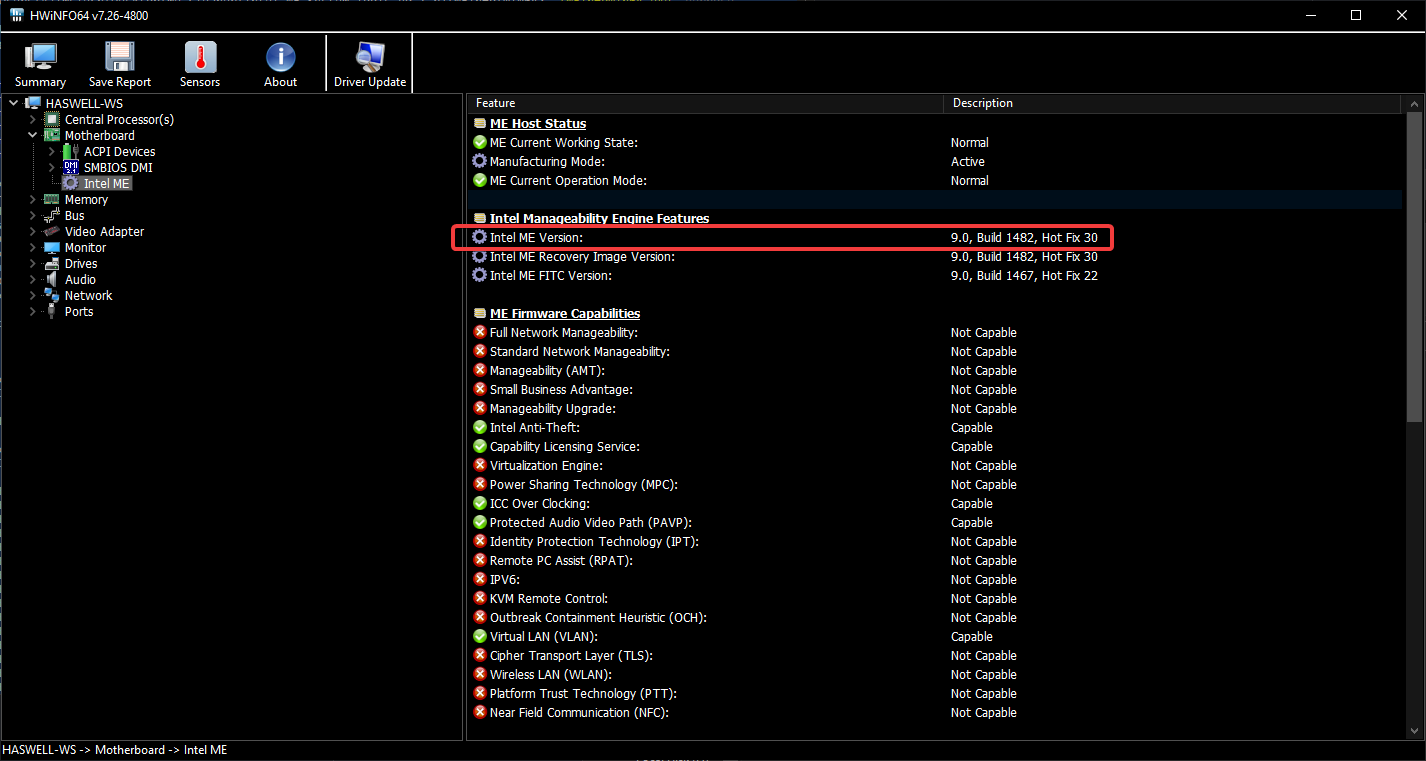Click green check icon beside ME Current Working State
The width and height of the screenshot is (1426, 761).
[x=480, y=142]
